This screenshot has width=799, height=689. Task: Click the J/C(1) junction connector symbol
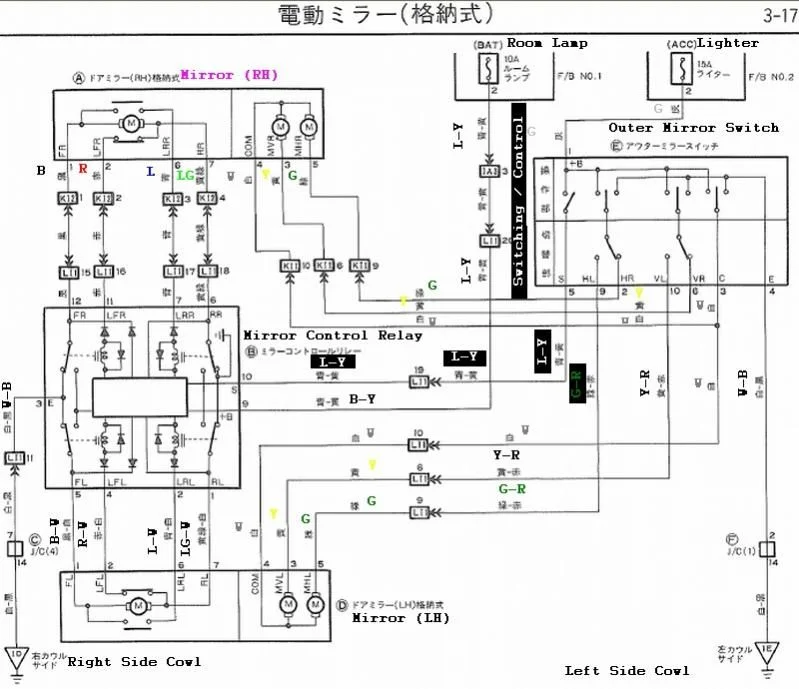(x=768, y=548)
